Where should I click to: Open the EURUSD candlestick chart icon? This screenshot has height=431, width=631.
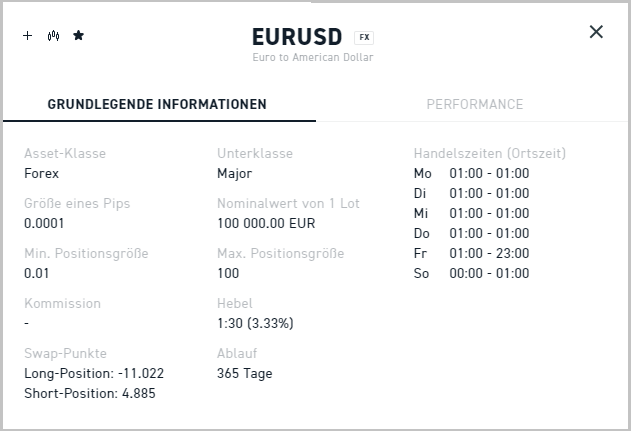pos(53,36)
